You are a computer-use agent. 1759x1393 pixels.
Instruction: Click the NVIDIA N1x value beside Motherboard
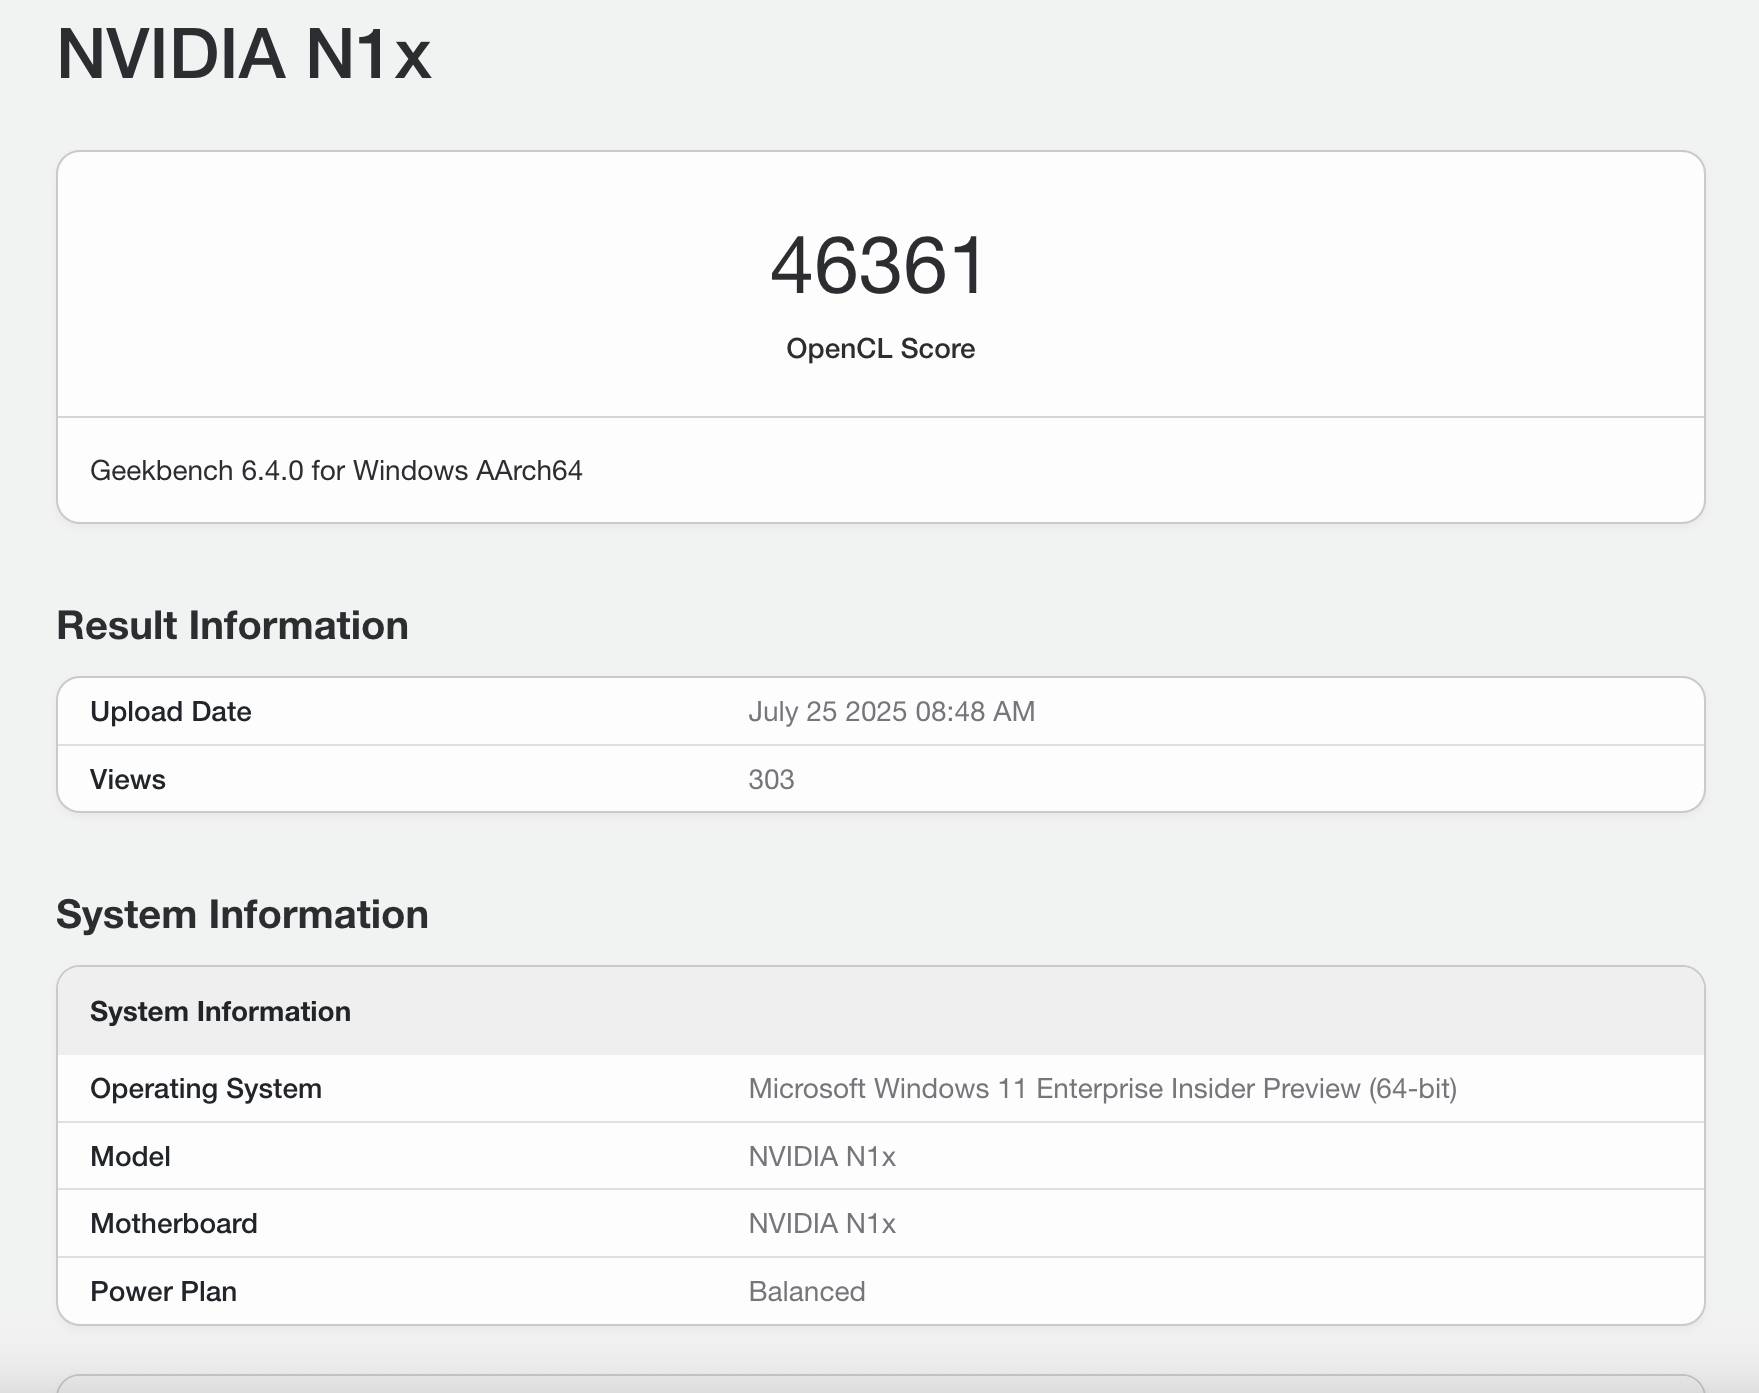pyautogui.click(x=822, y=1224)
